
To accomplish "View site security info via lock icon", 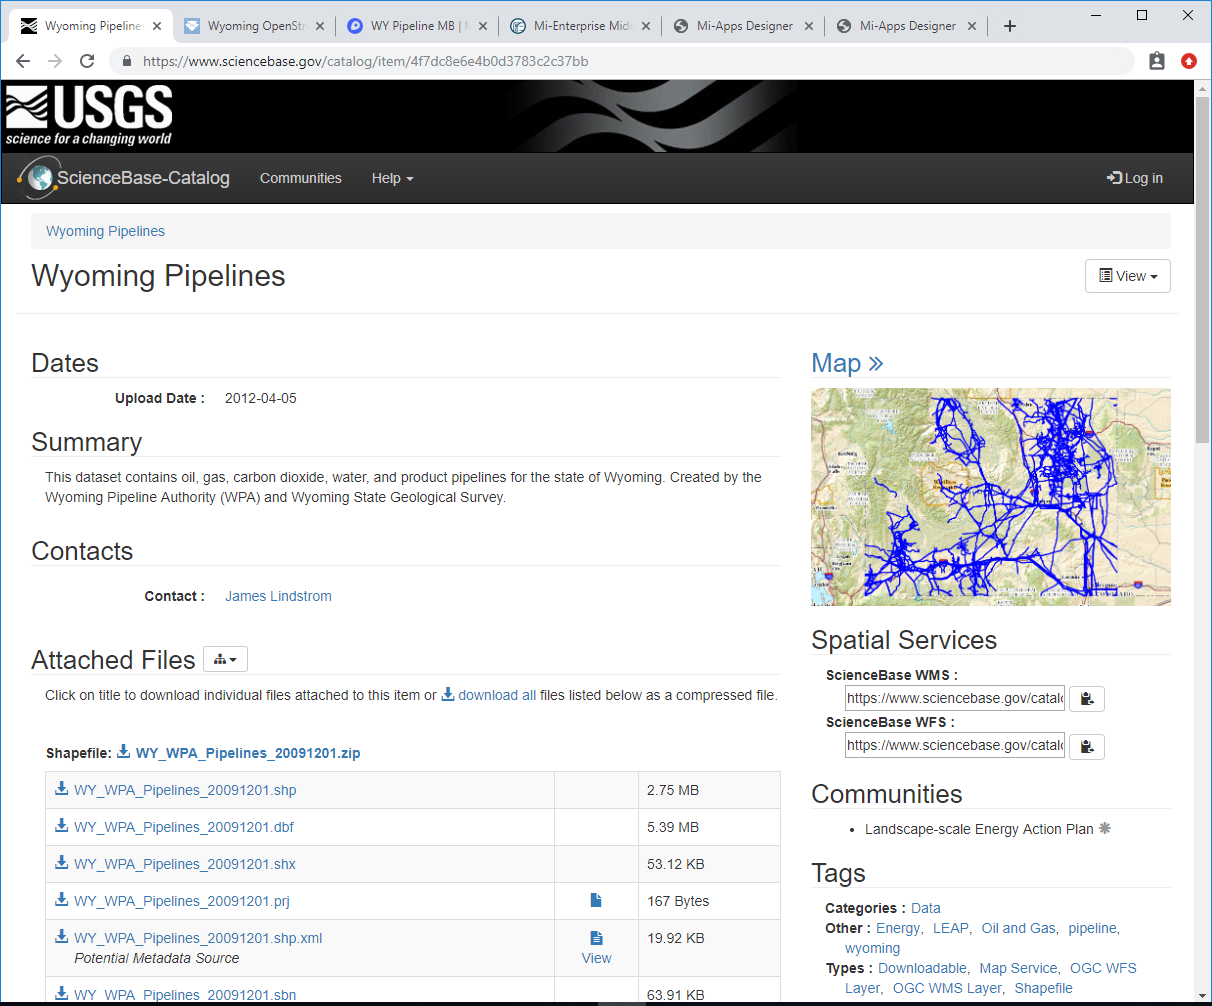I will (x=126, y=61).
